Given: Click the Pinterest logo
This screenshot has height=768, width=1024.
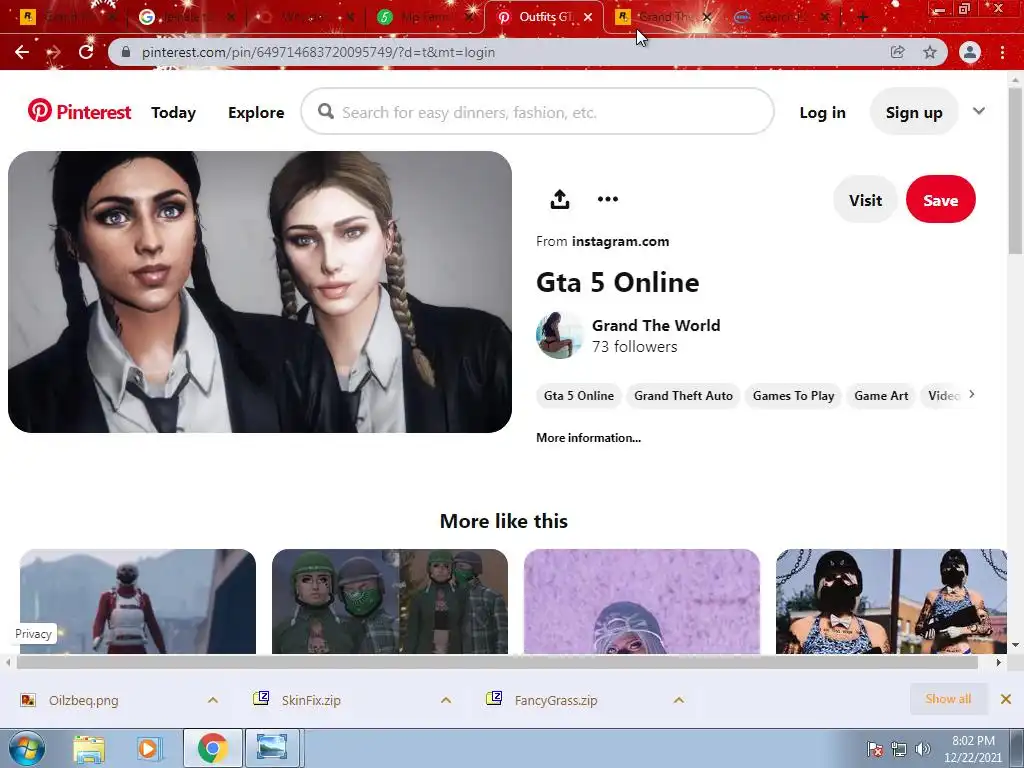Looking at the screenshot, I should click(x=79, y=112).
